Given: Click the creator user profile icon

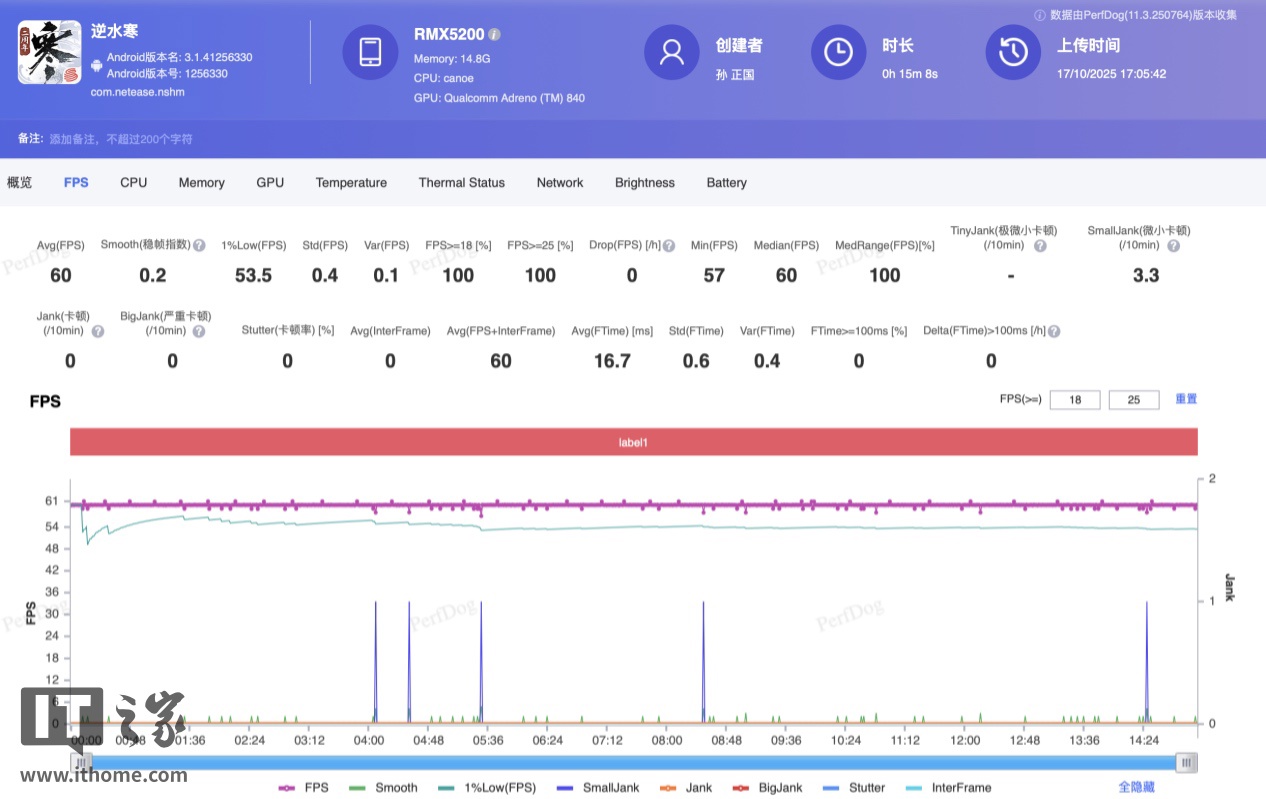Looking at the screenshot, I should 671,52.
